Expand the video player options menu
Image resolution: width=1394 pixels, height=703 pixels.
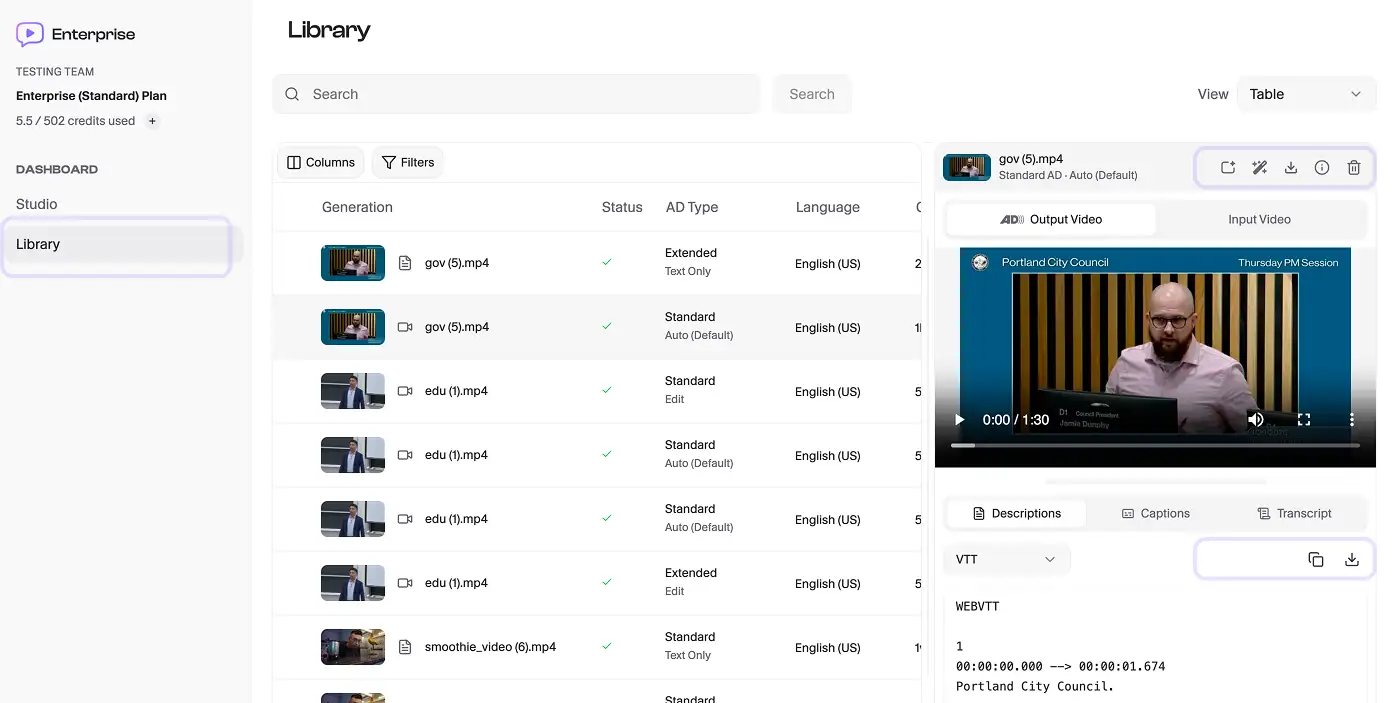pyautogui.click(x=1351, y=419)
